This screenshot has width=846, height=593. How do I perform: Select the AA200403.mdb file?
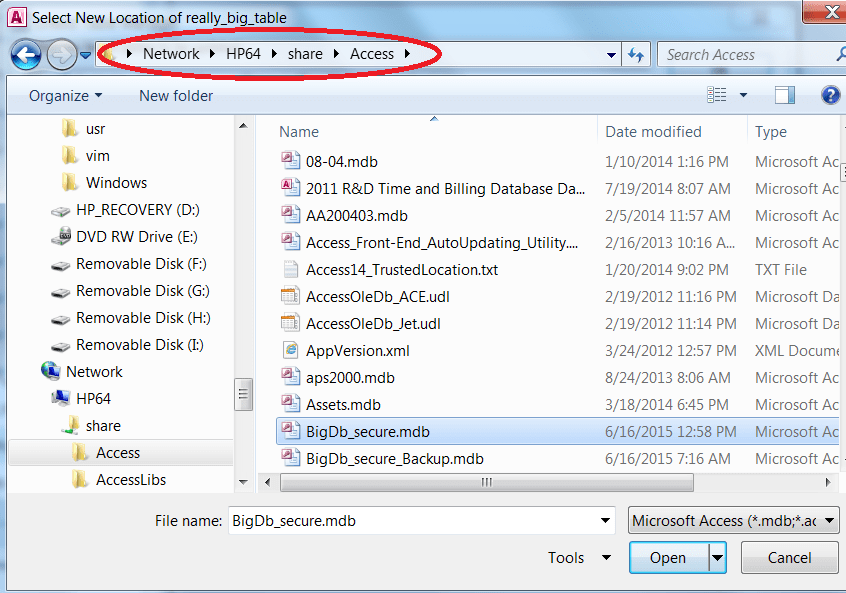357,216
